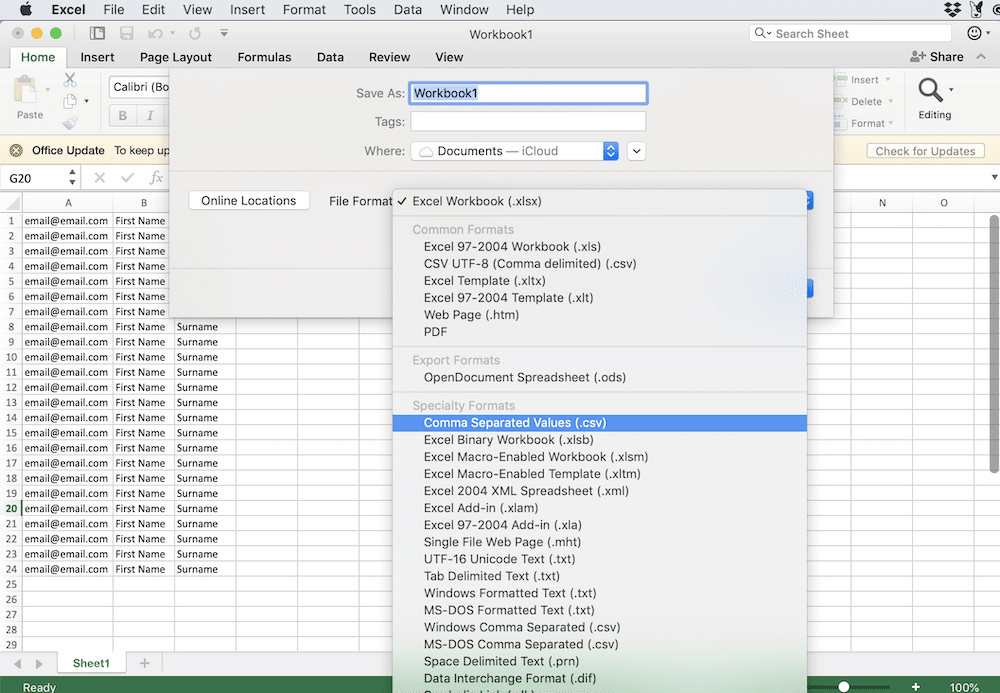Open the Where location dropdown
1000x693 pixels.
515,151
